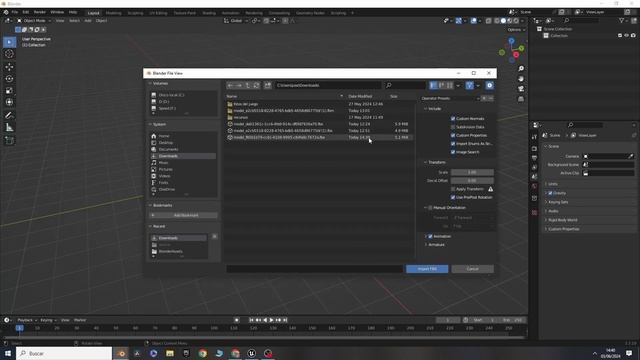
Task: Toggle Image Search checkbox
Action: coord(453,152)
